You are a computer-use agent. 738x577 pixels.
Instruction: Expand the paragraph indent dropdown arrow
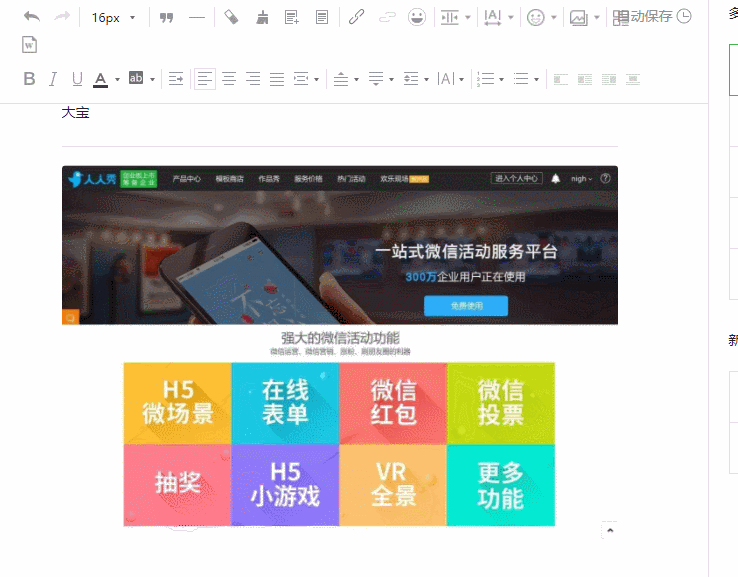[317, 80]
